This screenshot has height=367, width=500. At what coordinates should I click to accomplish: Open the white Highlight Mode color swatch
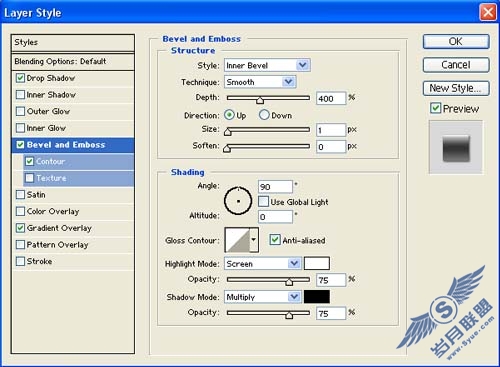(317, 263)
